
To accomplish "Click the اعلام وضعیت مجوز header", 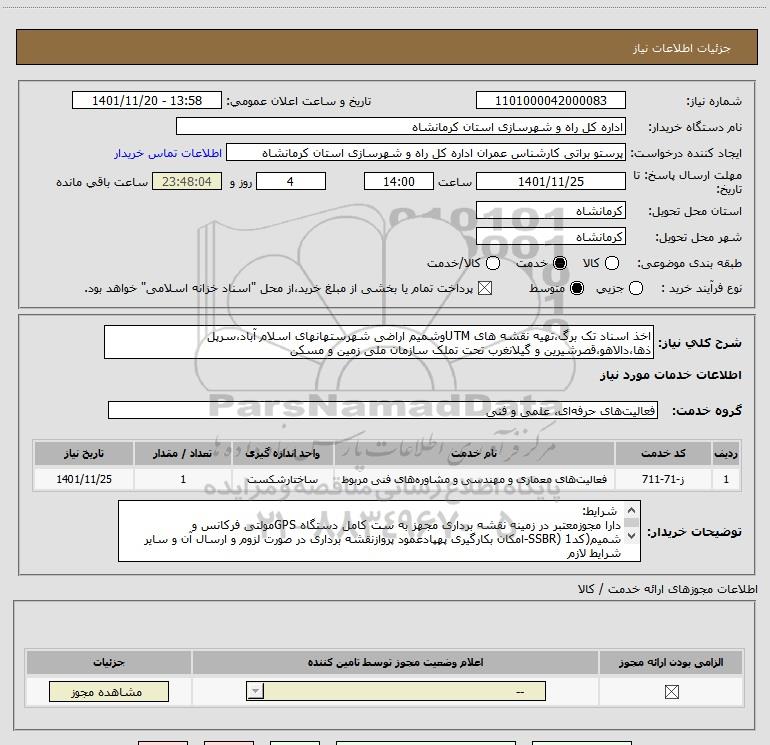I will click(395, 662).
